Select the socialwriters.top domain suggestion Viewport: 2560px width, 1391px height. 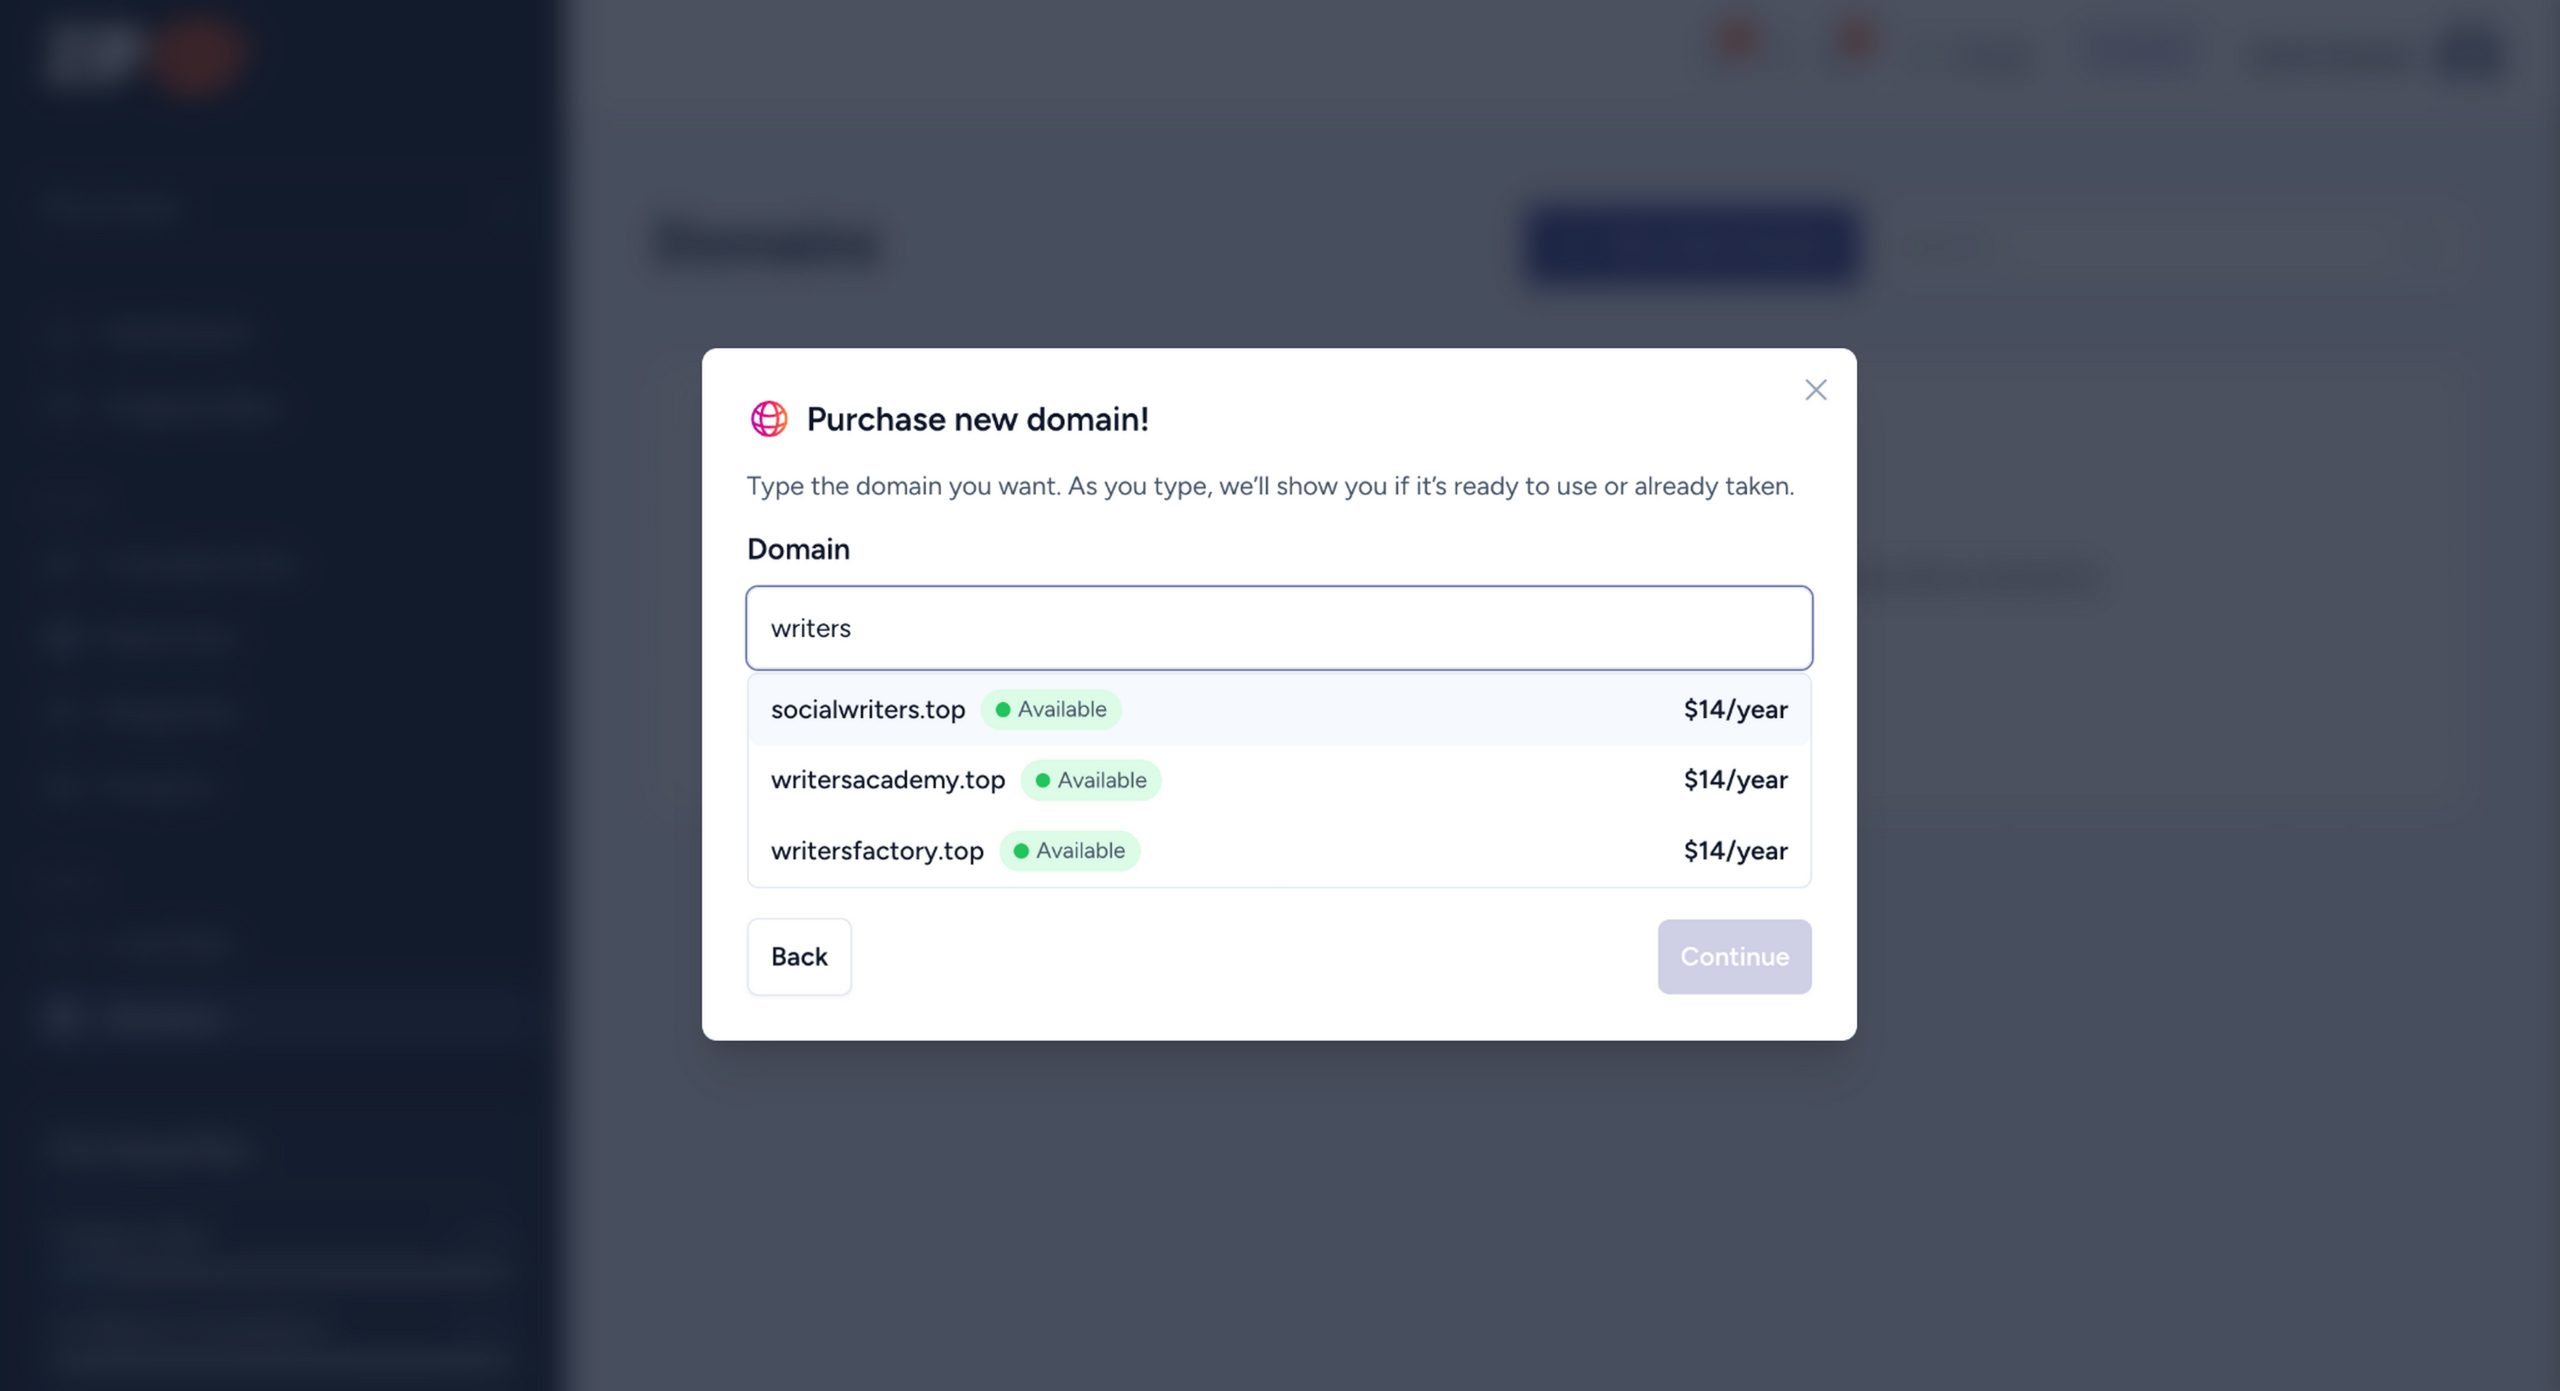[867, 710]
